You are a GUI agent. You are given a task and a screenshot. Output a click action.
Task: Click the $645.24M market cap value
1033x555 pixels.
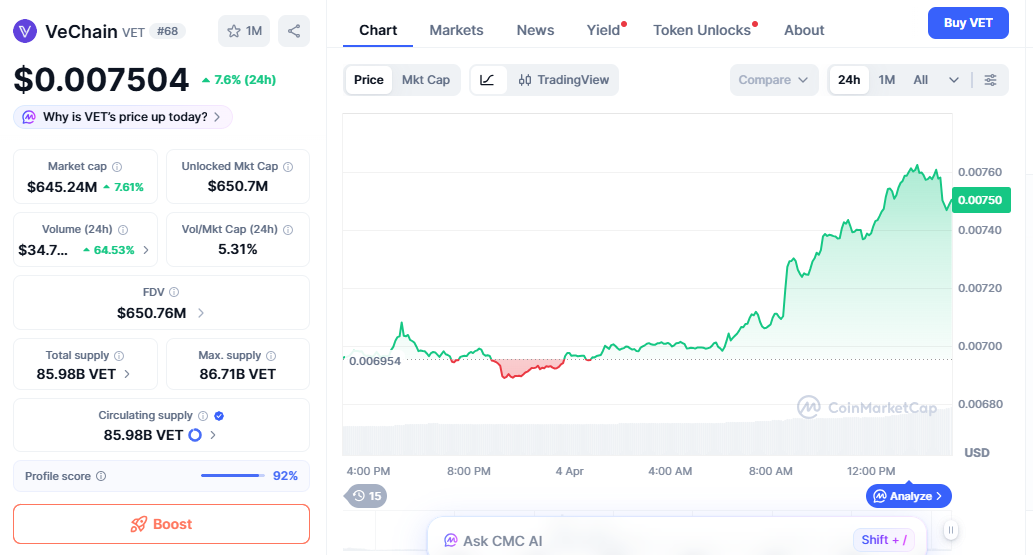(62, 187)
